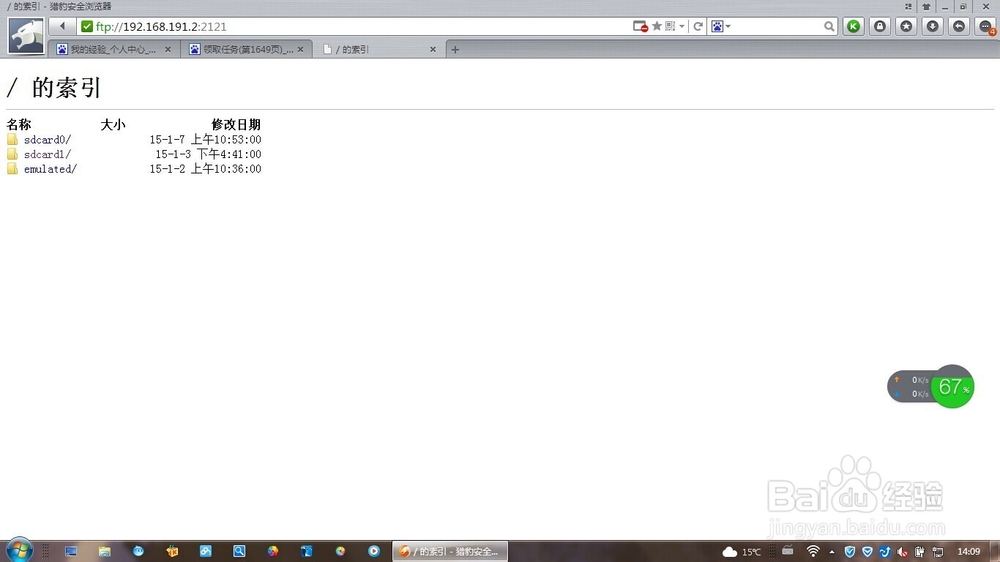Click the undo curved-arrow toolbar button
1000x562 pixels.
click(x=959, y=26)
